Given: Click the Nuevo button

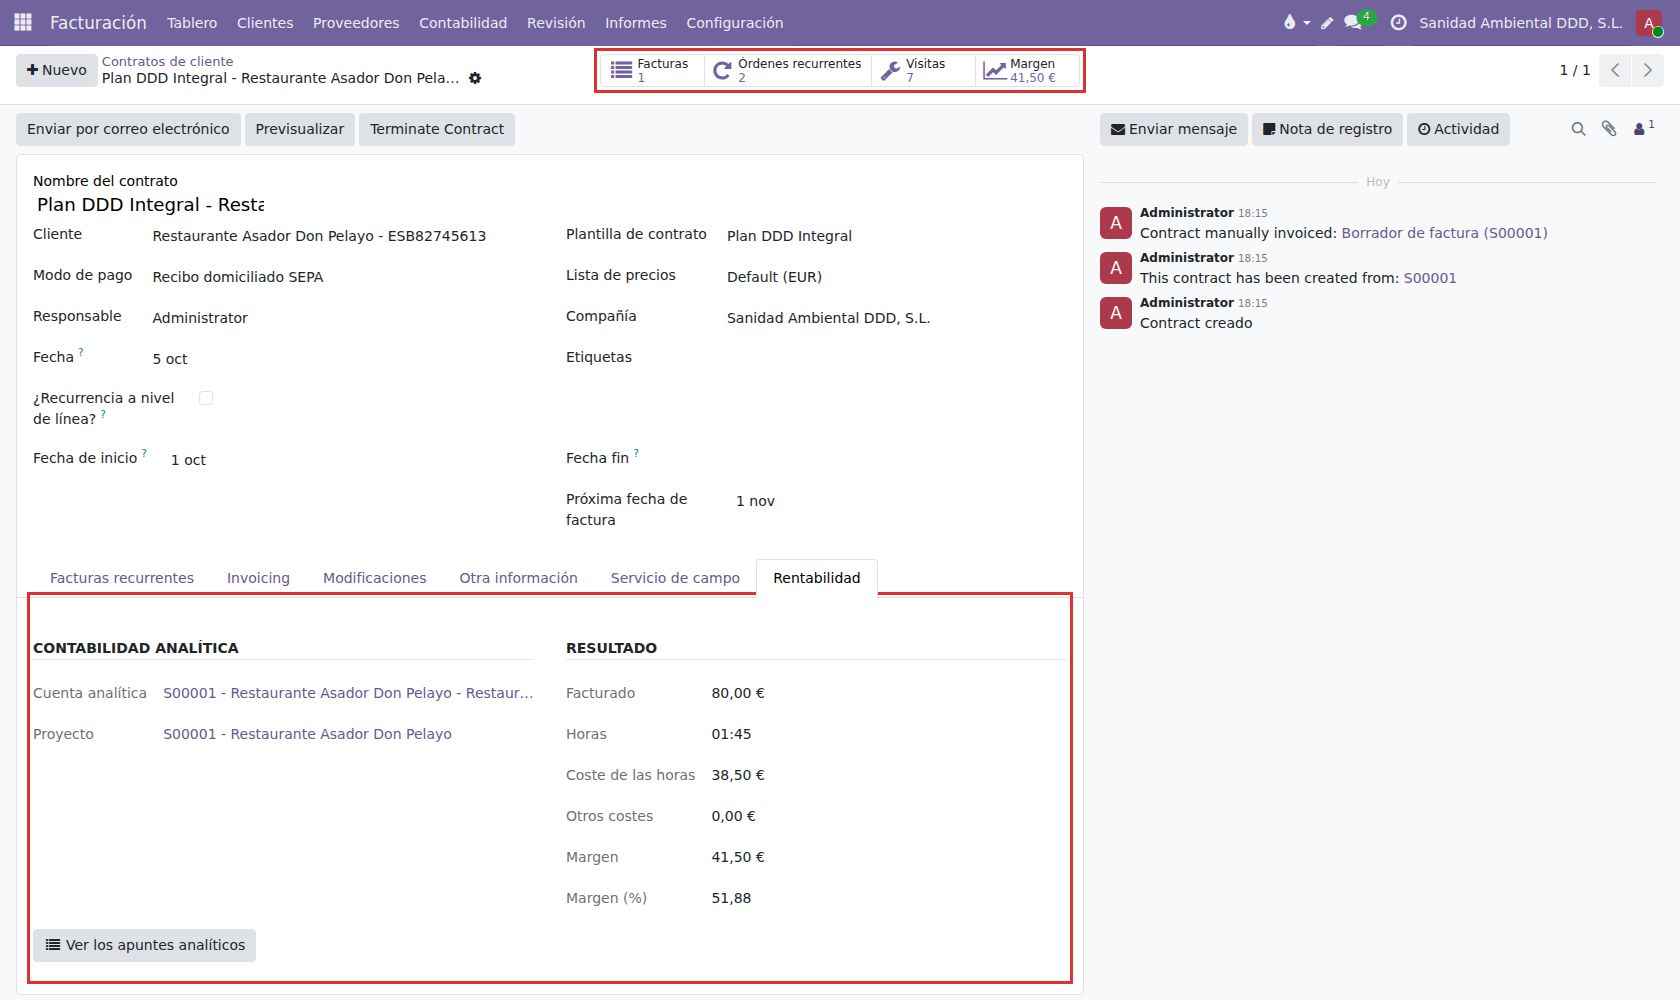Looking at the screenshot, I should point(56,70).
